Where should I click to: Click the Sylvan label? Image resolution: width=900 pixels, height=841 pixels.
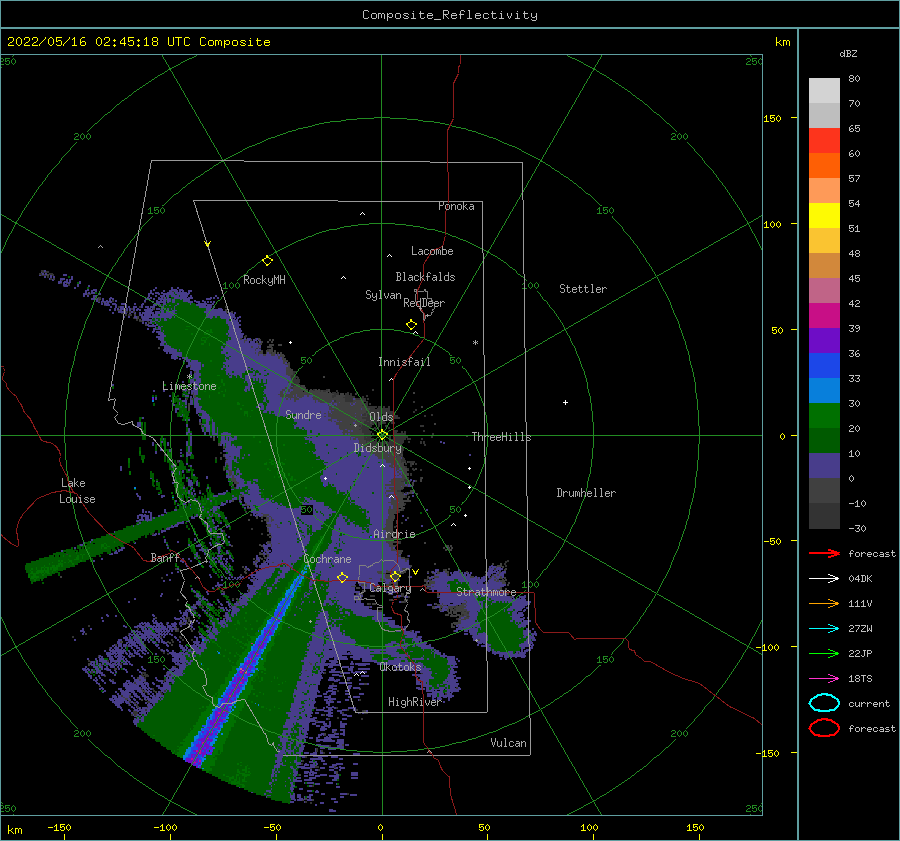point(383,295)
